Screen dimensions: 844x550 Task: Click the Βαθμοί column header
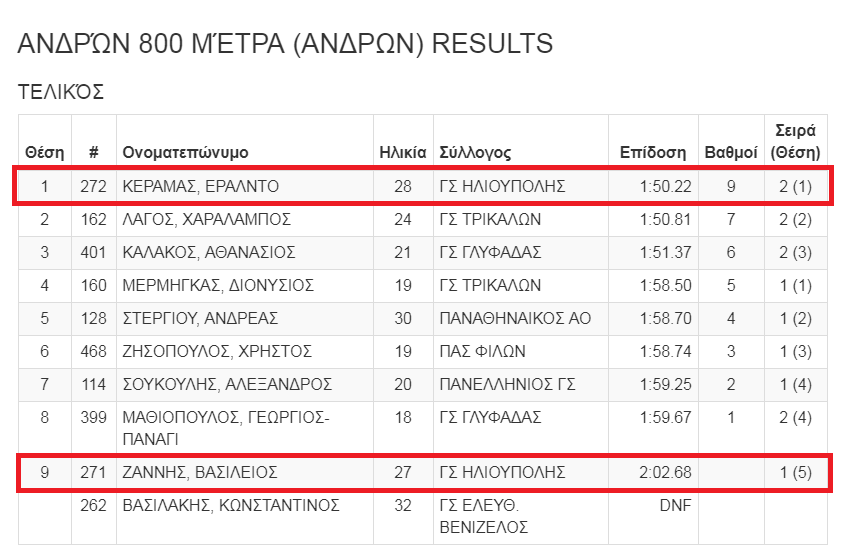point(731,152)
